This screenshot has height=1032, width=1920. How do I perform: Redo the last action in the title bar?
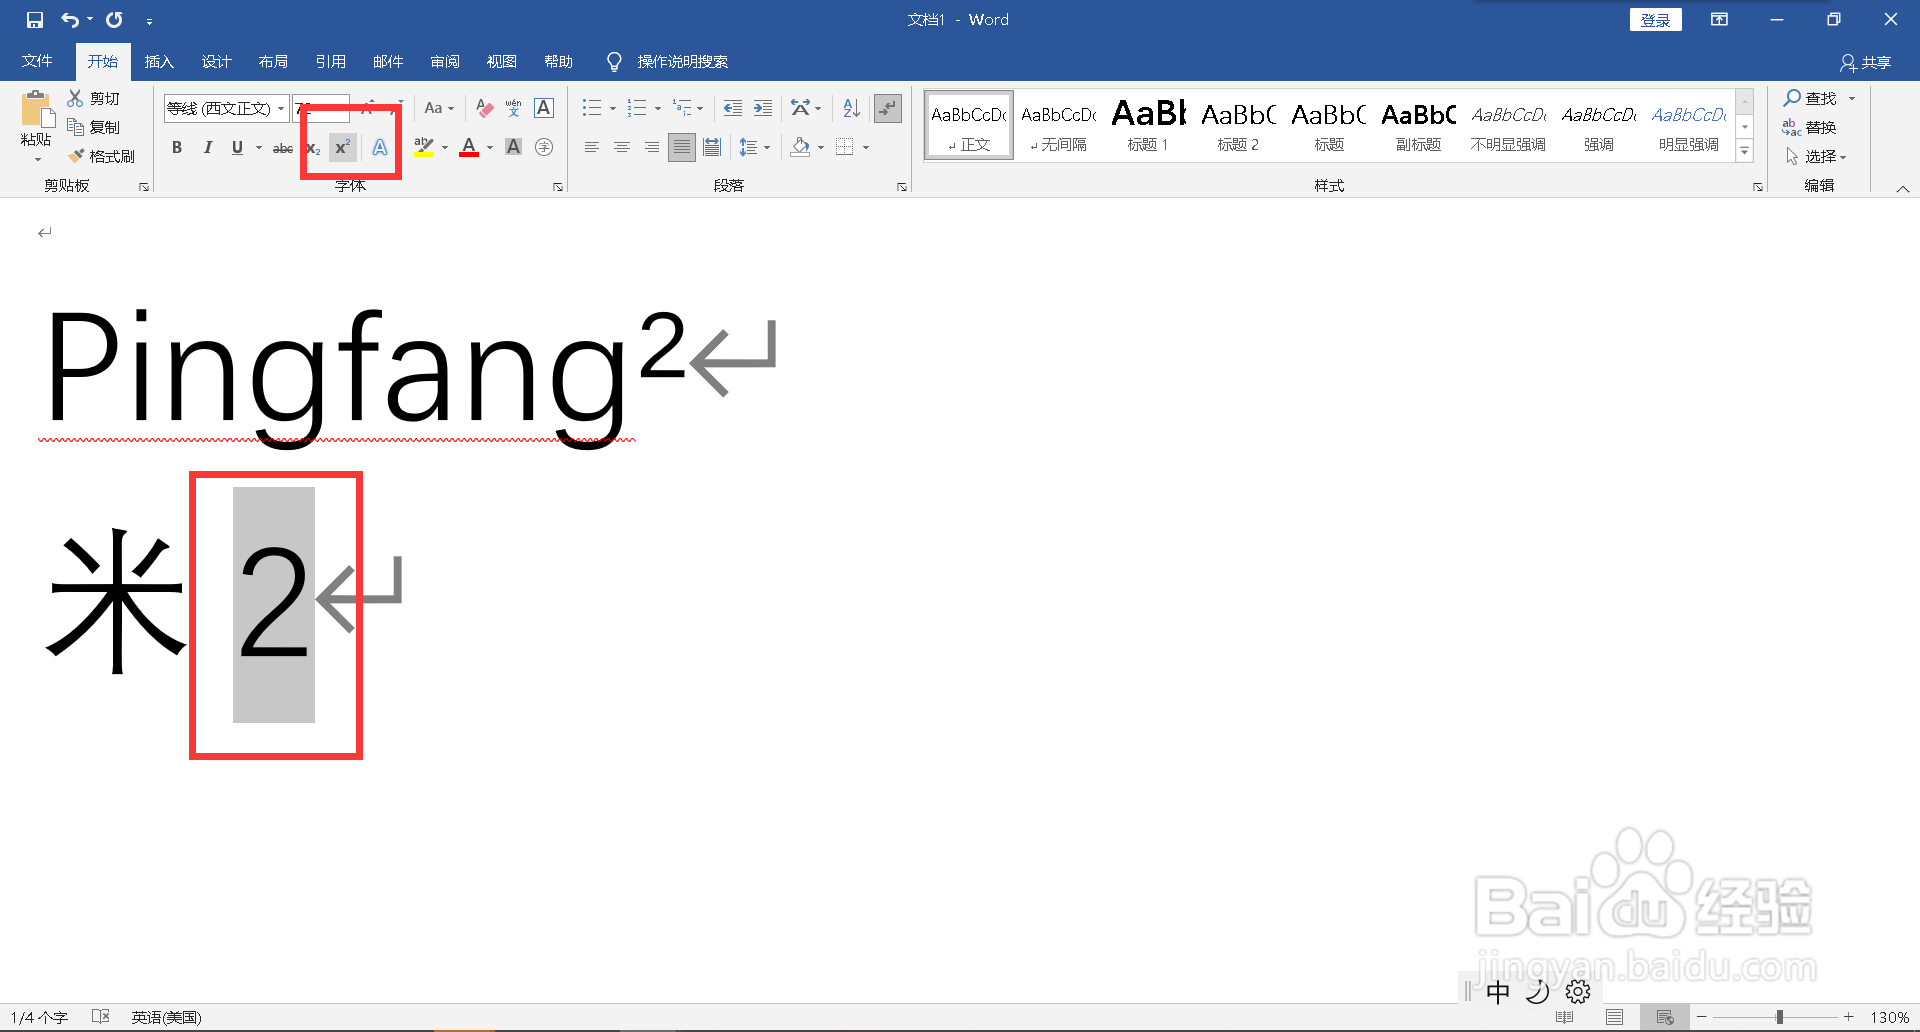click(114, 20)
